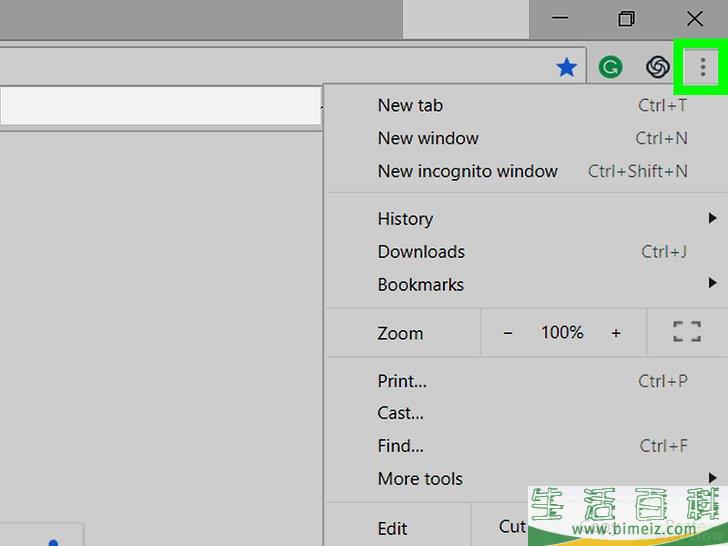728x546 pixels.
Task: Expand the Bookmarks submenu
Action: 420,284
